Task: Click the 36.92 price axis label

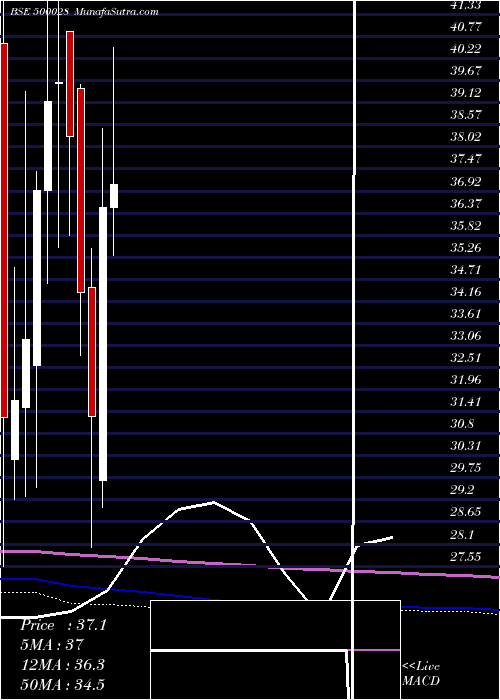Action: [465, 182]
